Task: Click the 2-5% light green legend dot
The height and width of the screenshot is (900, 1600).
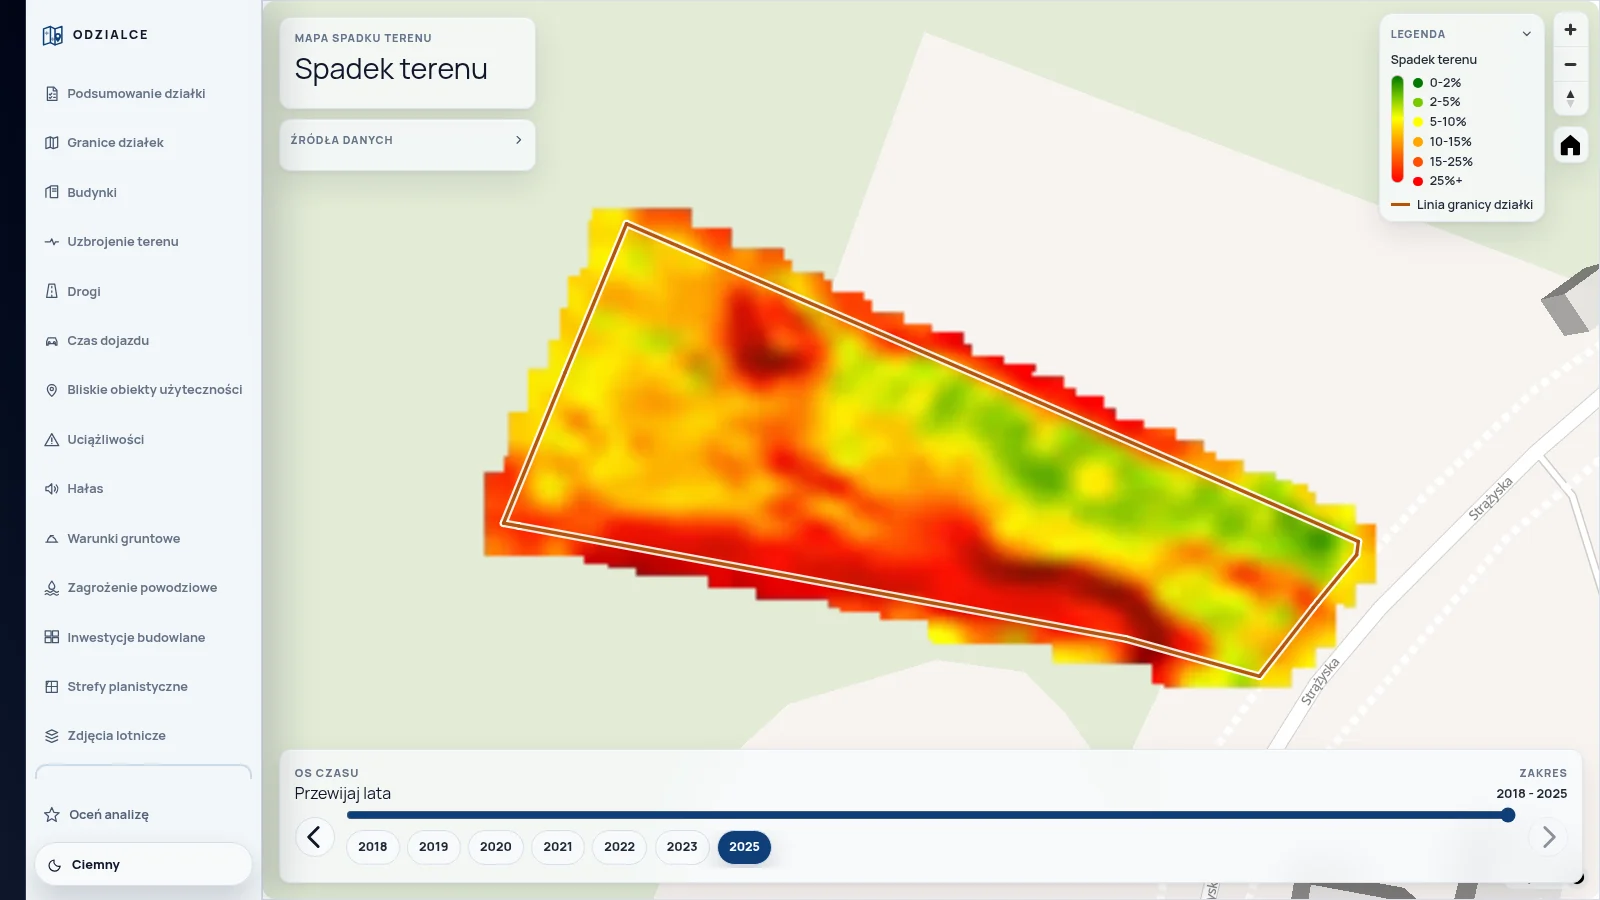Action: 1418,103
